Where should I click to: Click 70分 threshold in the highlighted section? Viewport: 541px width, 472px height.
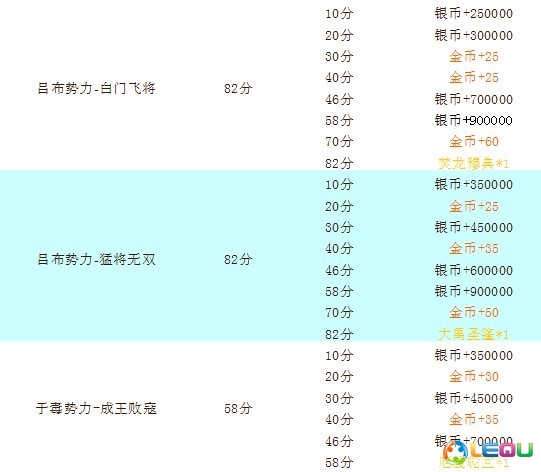pos(339,312)
